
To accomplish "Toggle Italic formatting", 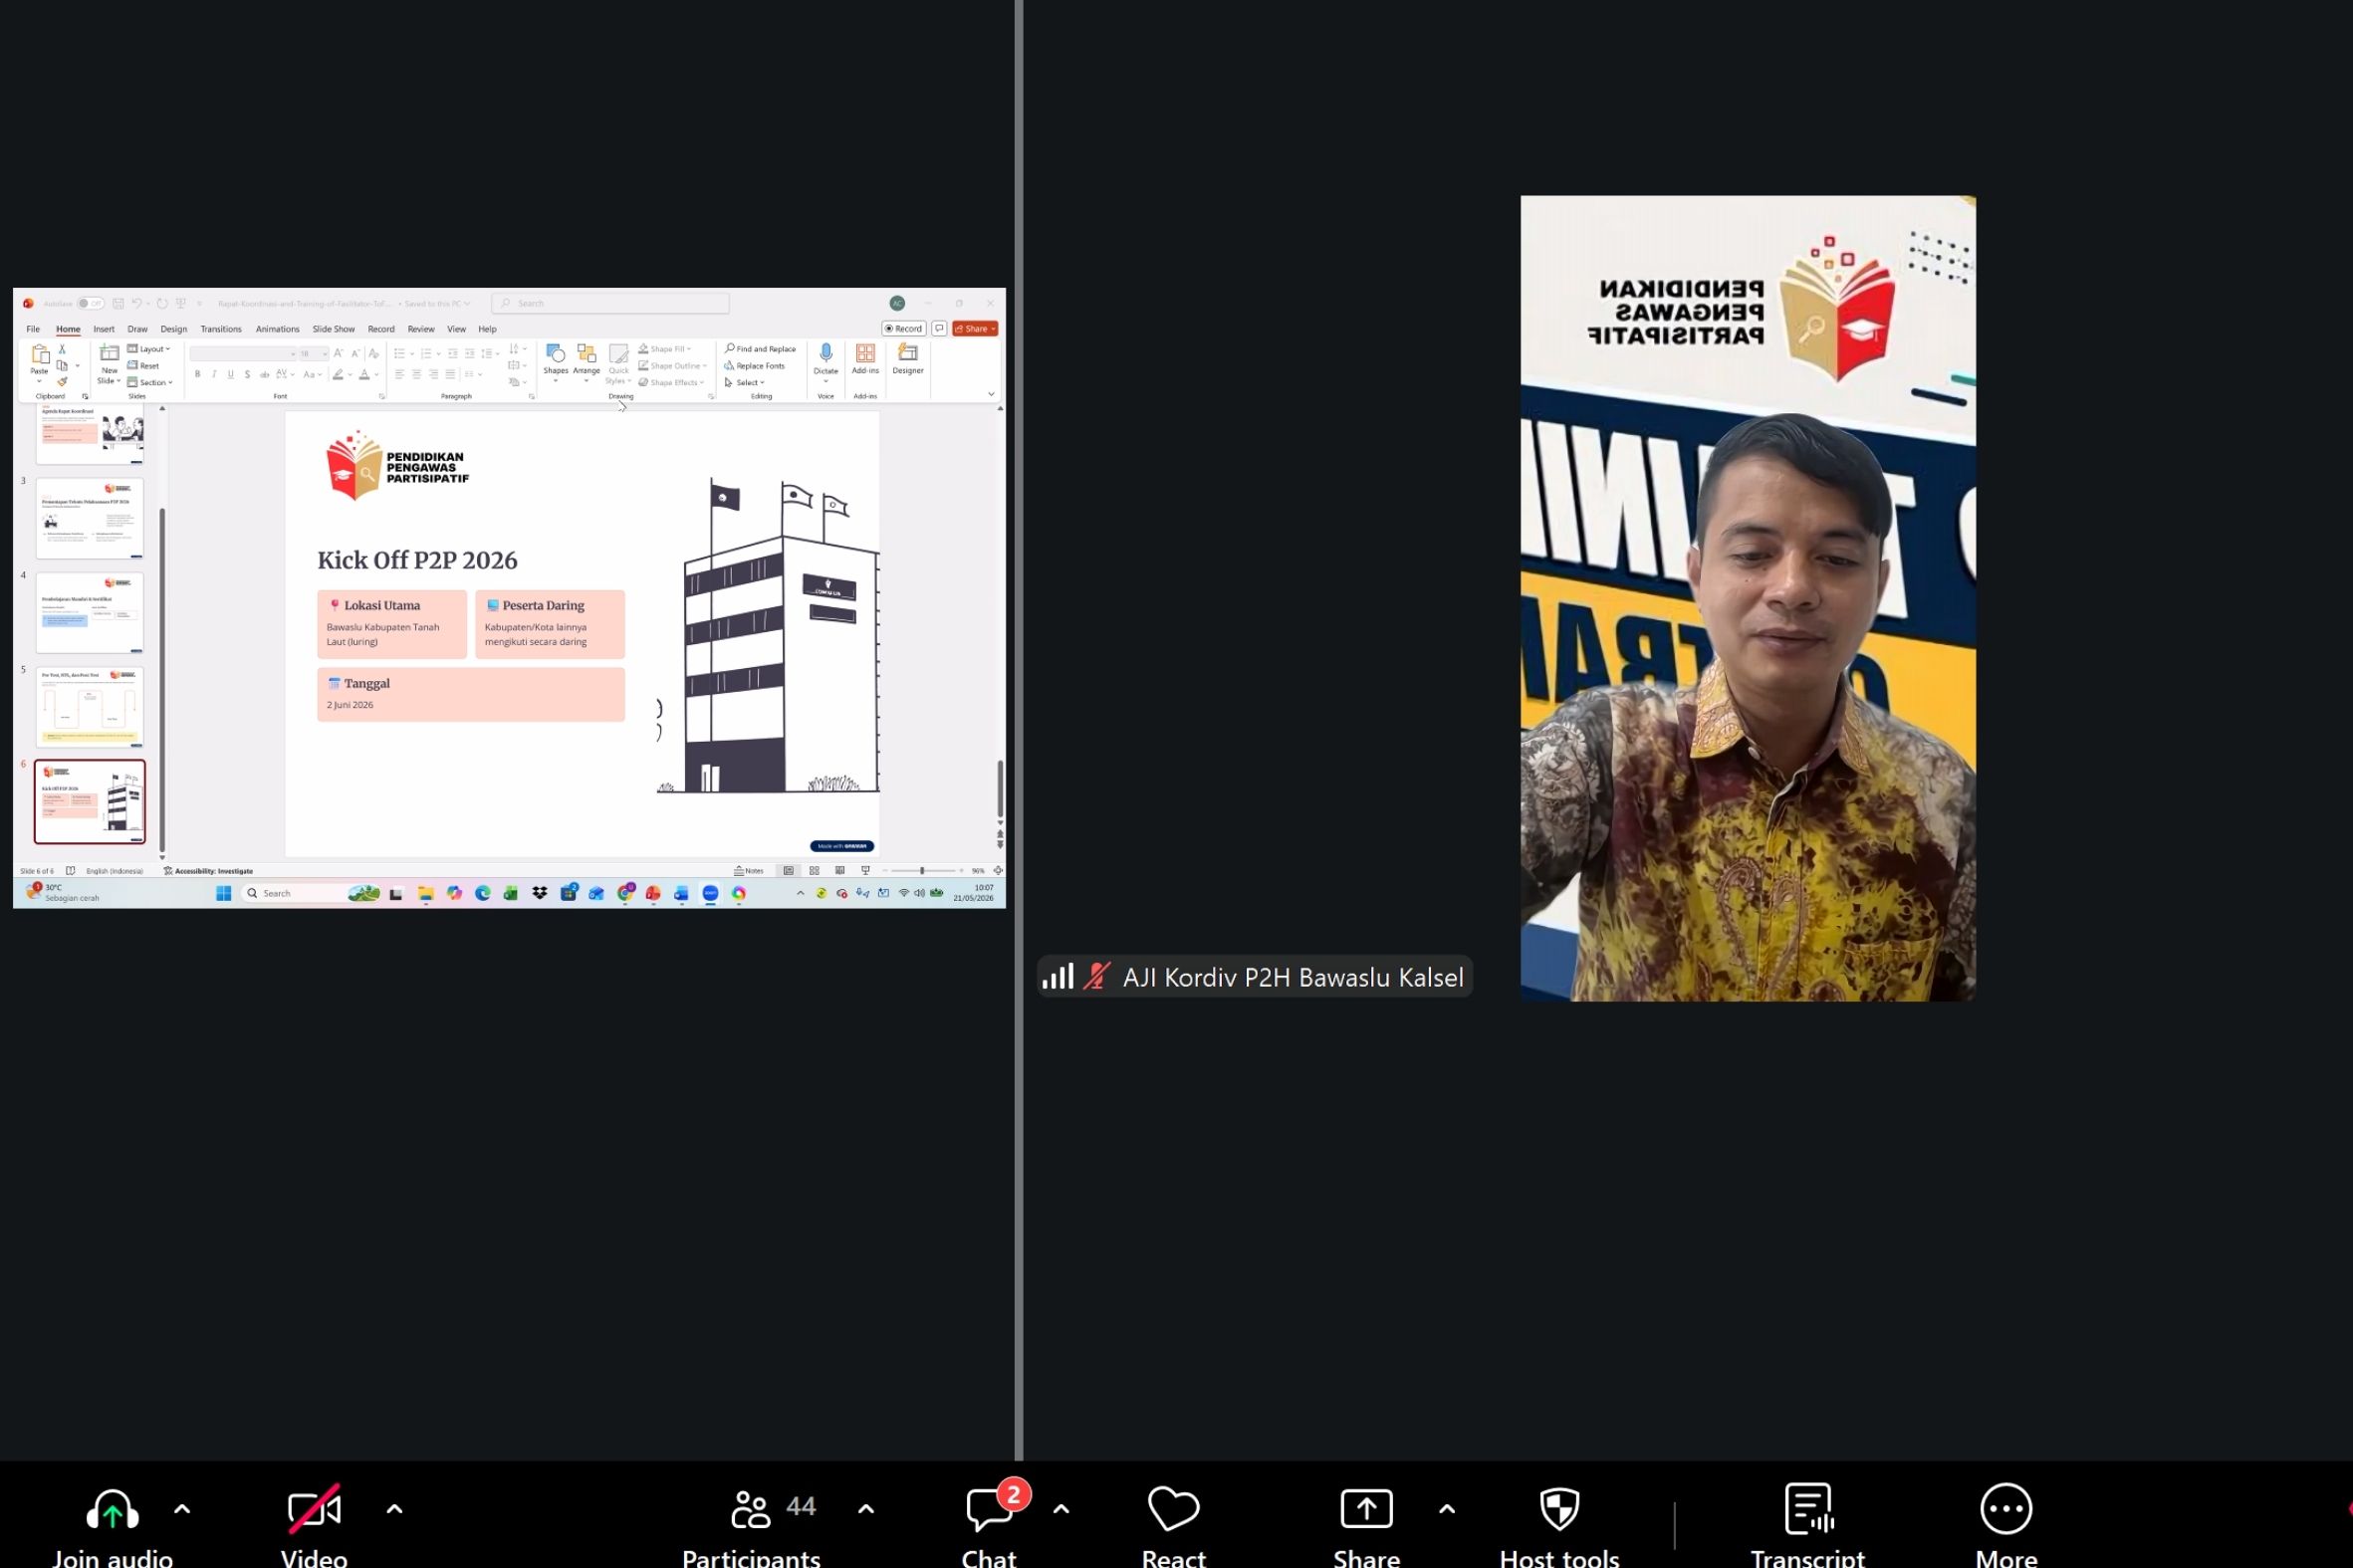I will pos(214,374).
